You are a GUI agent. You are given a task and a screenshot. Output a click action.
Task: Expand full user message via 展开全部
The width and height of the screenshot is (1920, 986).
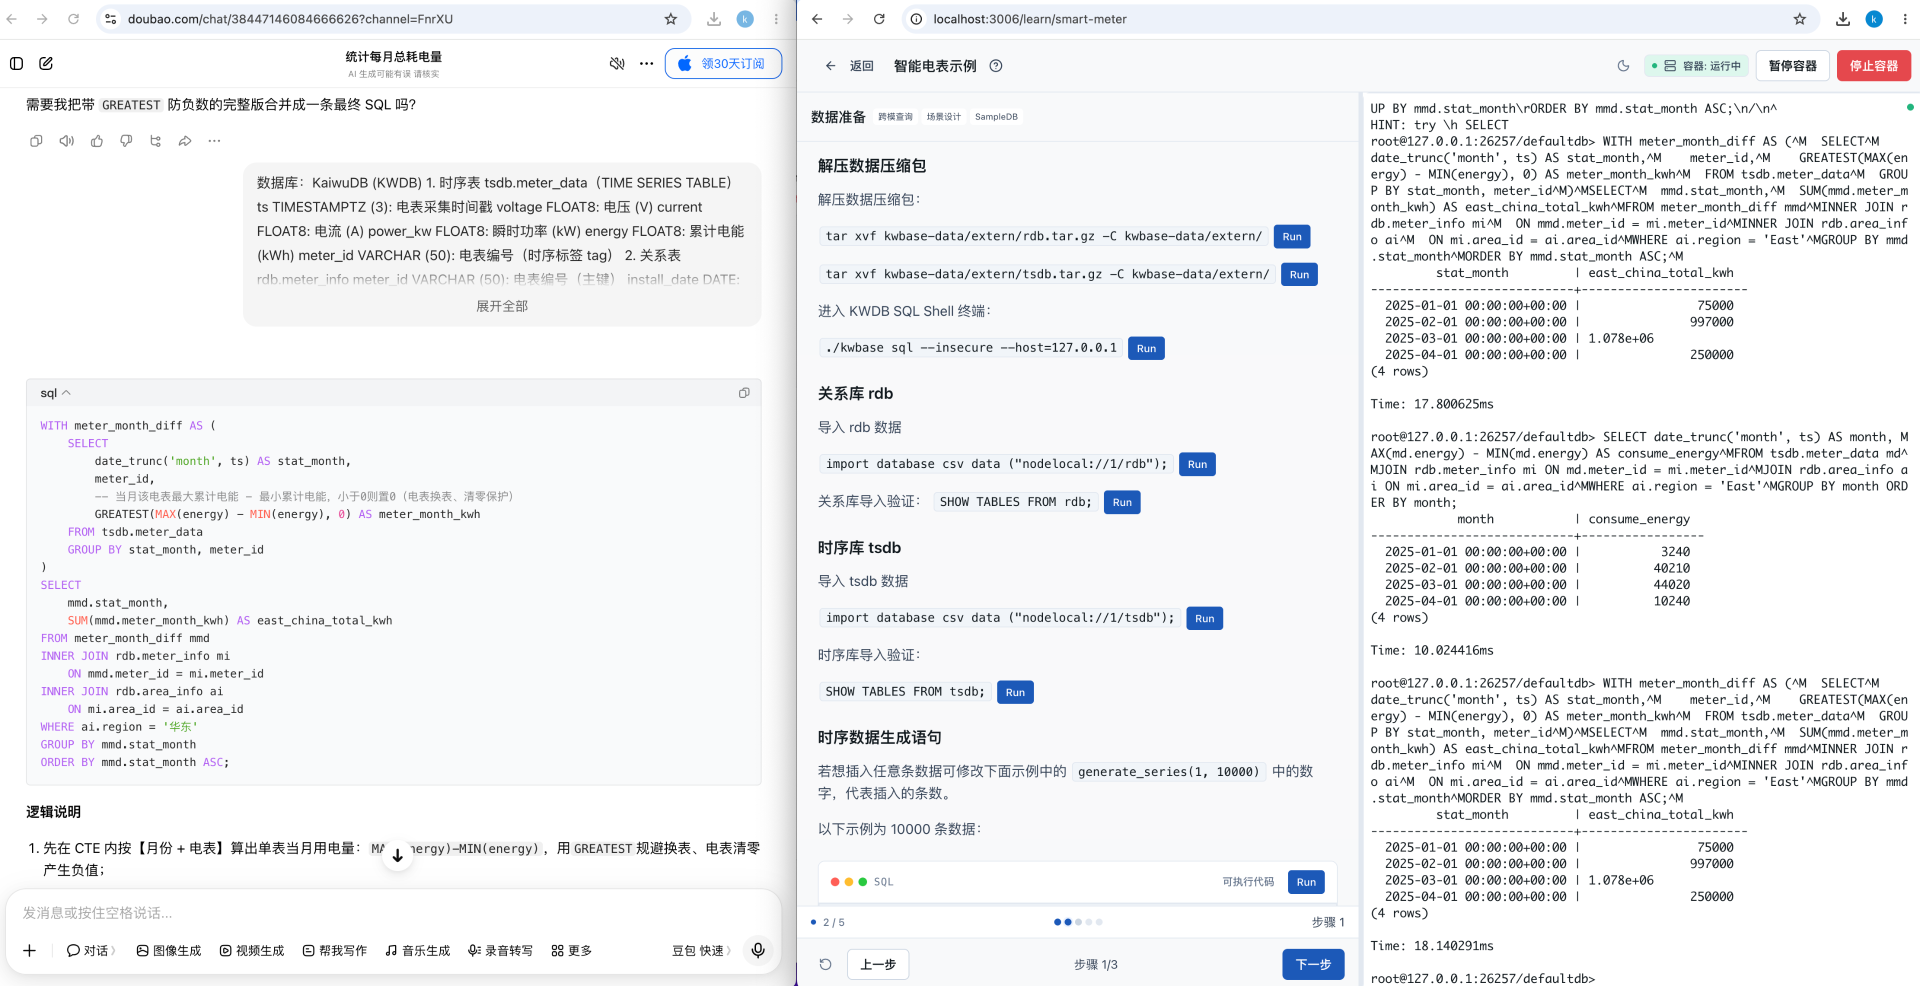502,306
